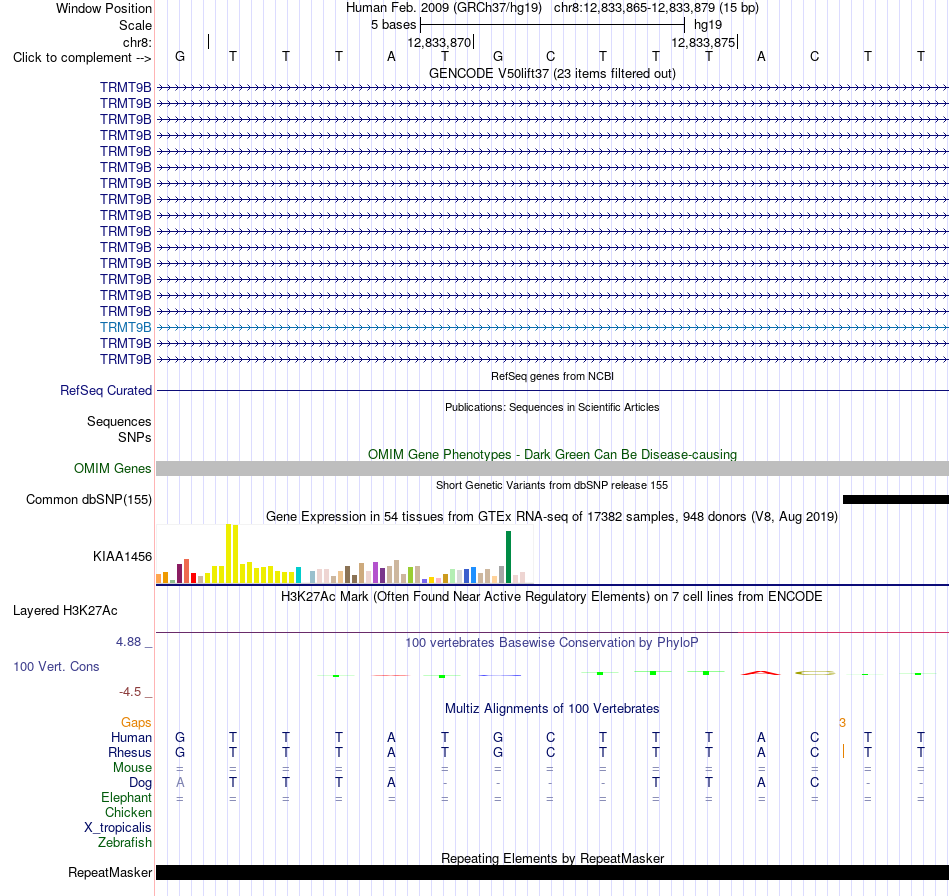Click the black Common dbSNP variant block
This screenshot has width=950, height=896.
click(895, 499)
